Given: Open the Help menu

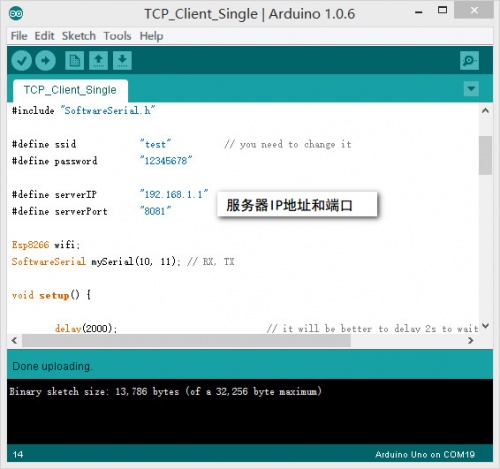Looking at the screenshot, I should [x=151, y=36].
